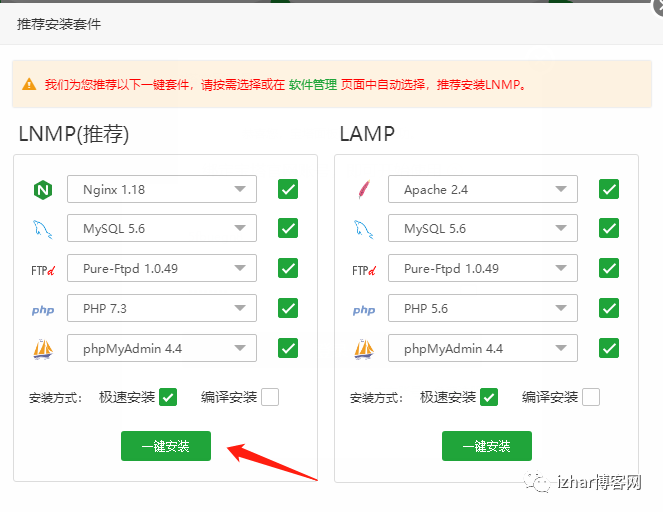Screen dimensions: 663x512
Task: Enable 编译安装 checkbox in LNMP
Action: (270, 397)
